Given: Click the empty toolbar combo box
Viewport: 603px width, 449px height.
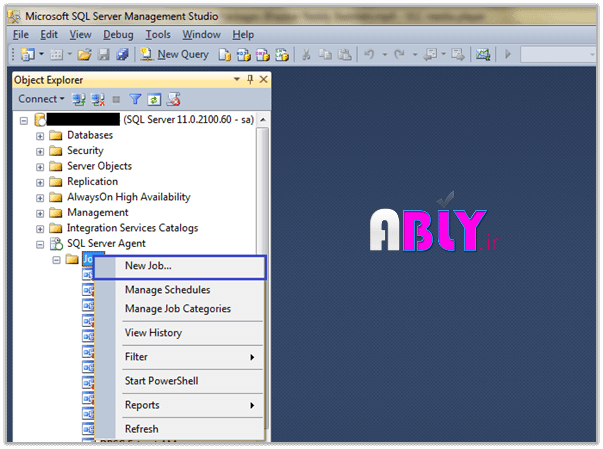Looking at the screenshot, I should pos(558,55).
